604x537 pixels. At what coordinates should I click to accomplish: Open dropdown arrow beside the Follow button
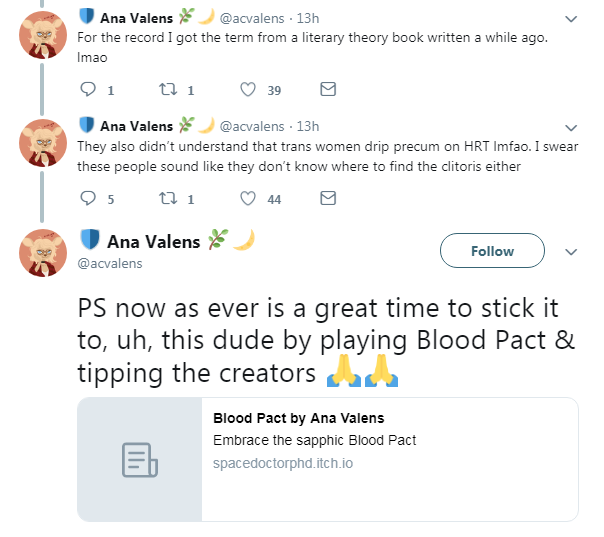(571, 252)
